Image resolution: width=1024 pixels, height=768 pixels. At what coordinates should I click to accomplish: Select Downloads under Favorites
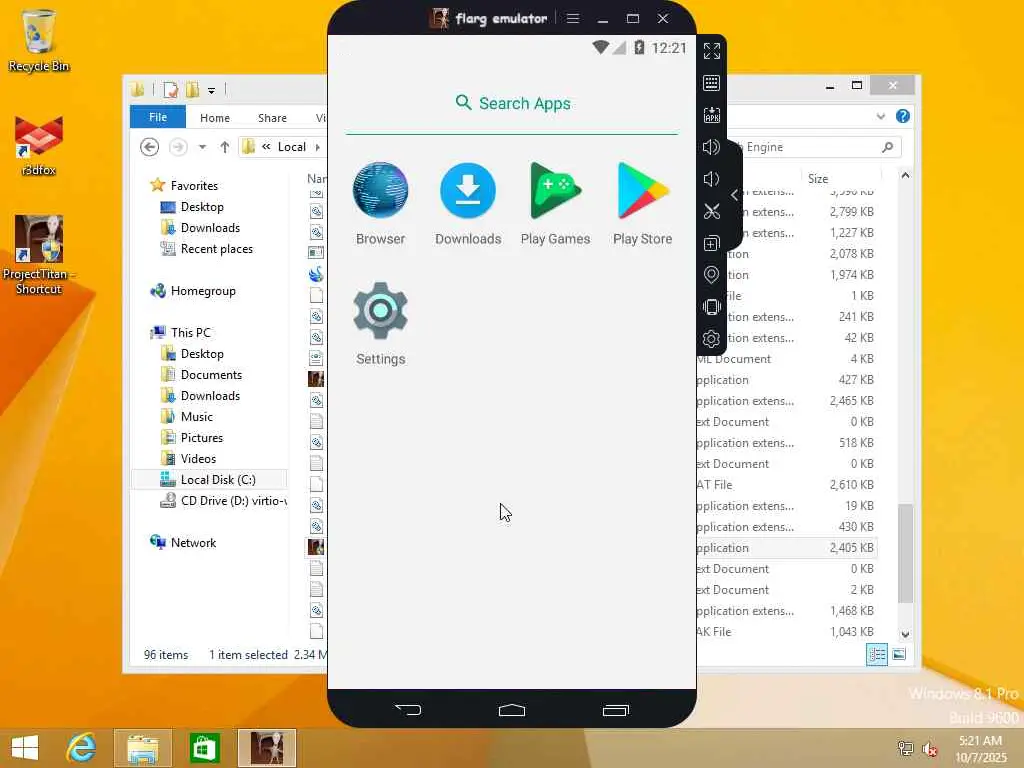point(210,227)
